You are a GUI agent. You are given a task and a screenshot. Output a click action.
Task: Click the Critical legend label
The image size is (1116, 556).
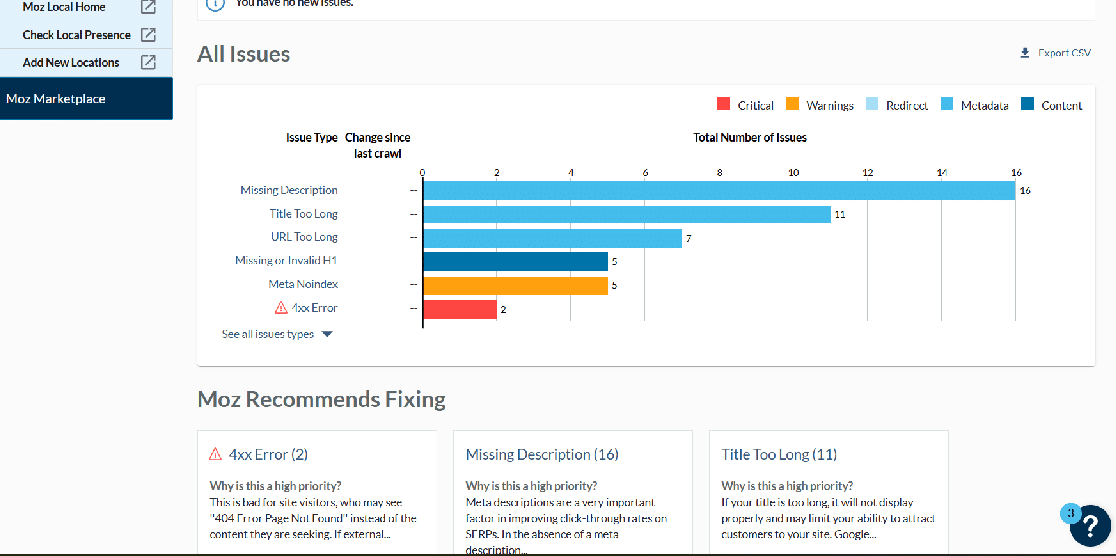point(756,105)
